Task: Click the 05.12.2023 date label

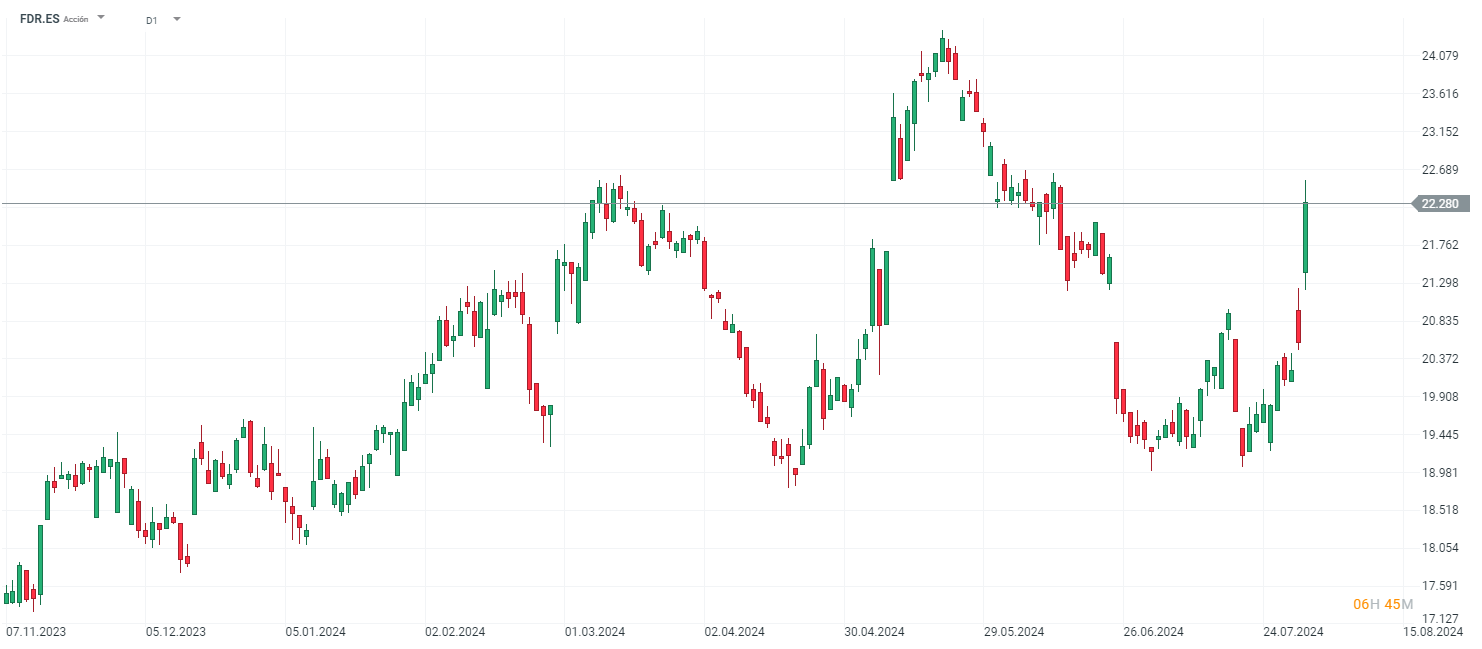Action: 176,632
